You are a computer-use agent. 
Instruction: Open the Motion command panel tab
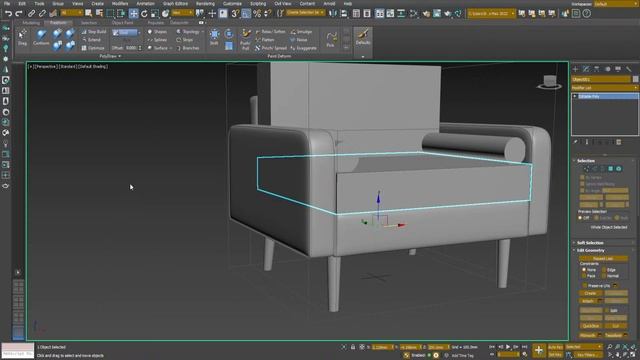(608, 69)
